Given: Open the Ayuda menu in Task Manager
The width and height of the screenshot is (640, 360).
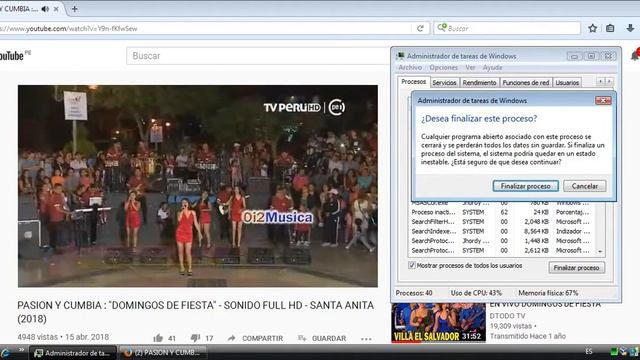Looking at the screenshot, I should coord(492,67).
